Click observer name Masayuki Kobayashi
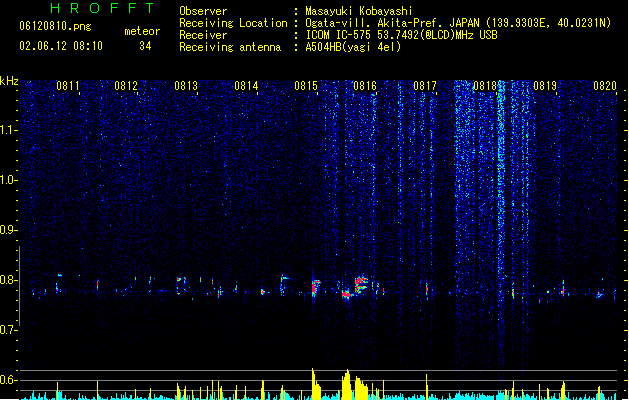 click(359, 11)
